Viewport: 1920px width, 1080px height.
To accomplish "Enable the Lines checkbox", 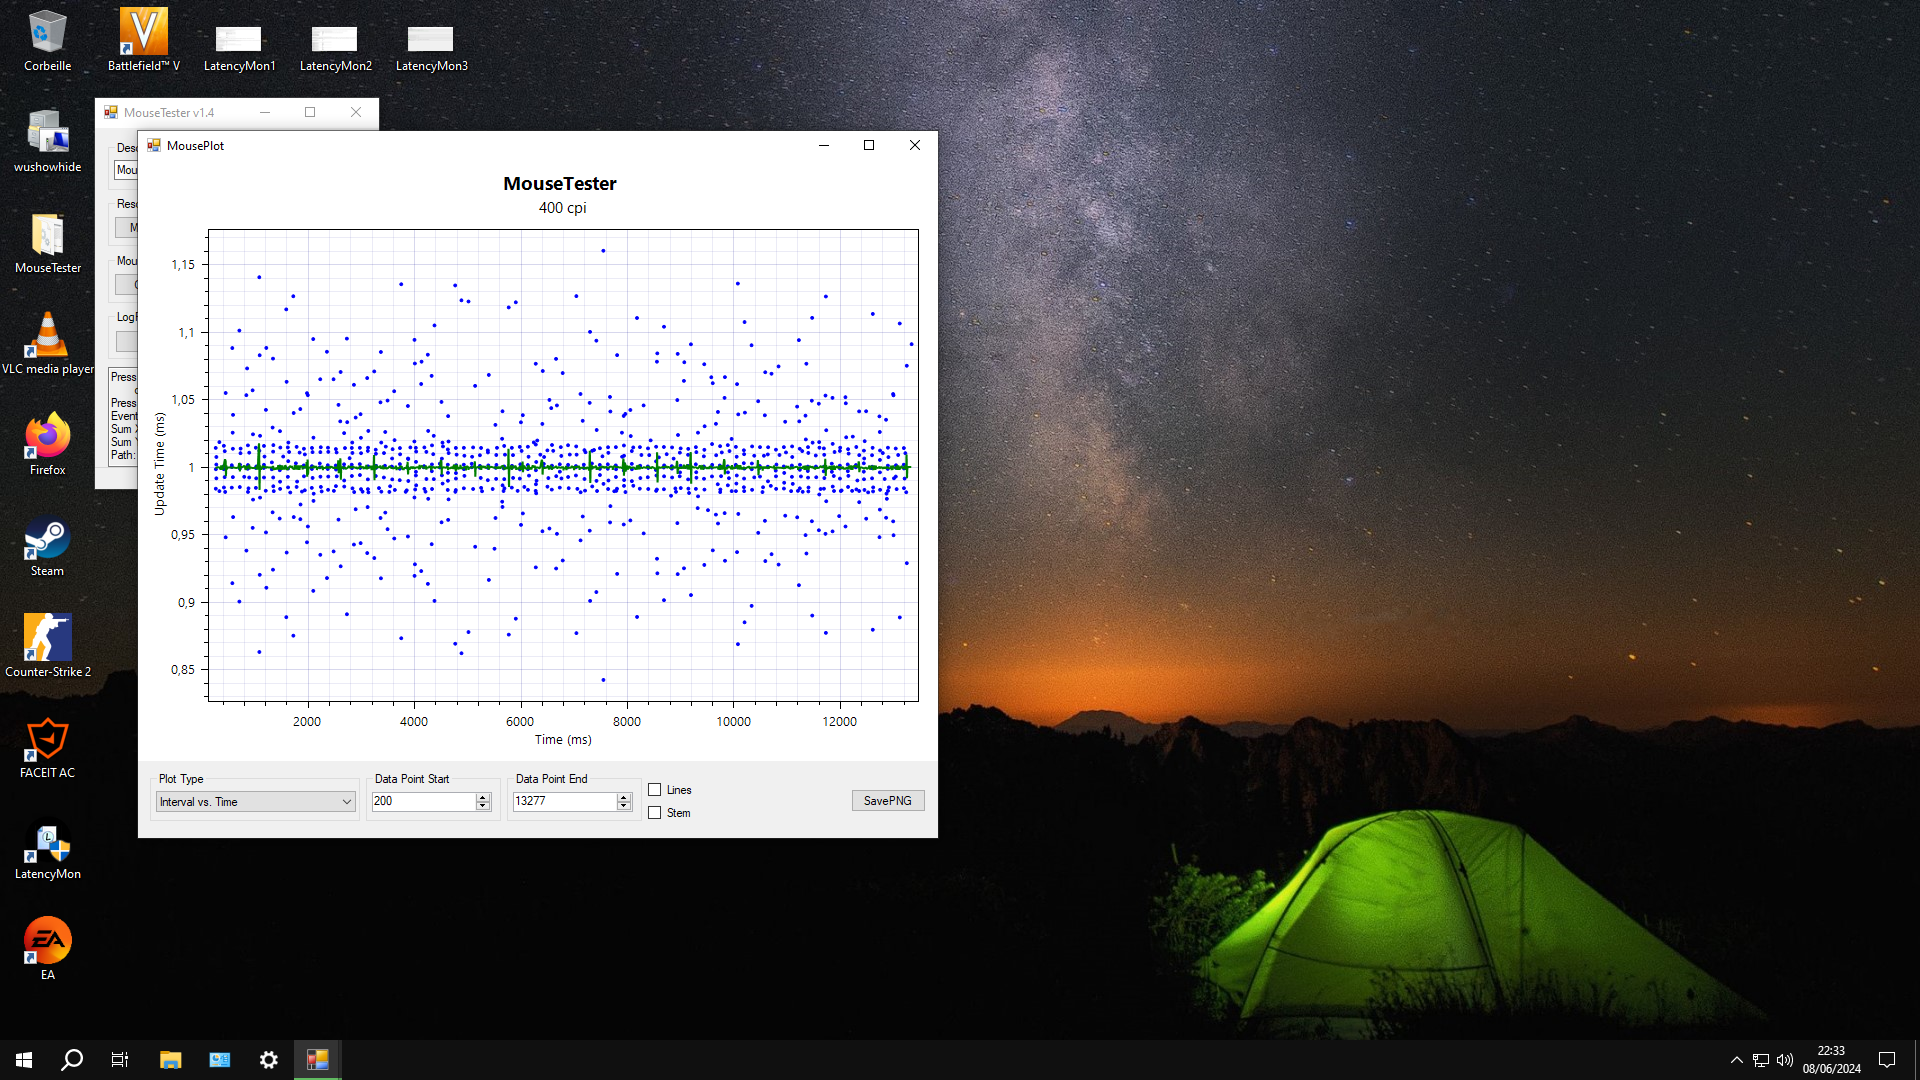I will 655,790.
